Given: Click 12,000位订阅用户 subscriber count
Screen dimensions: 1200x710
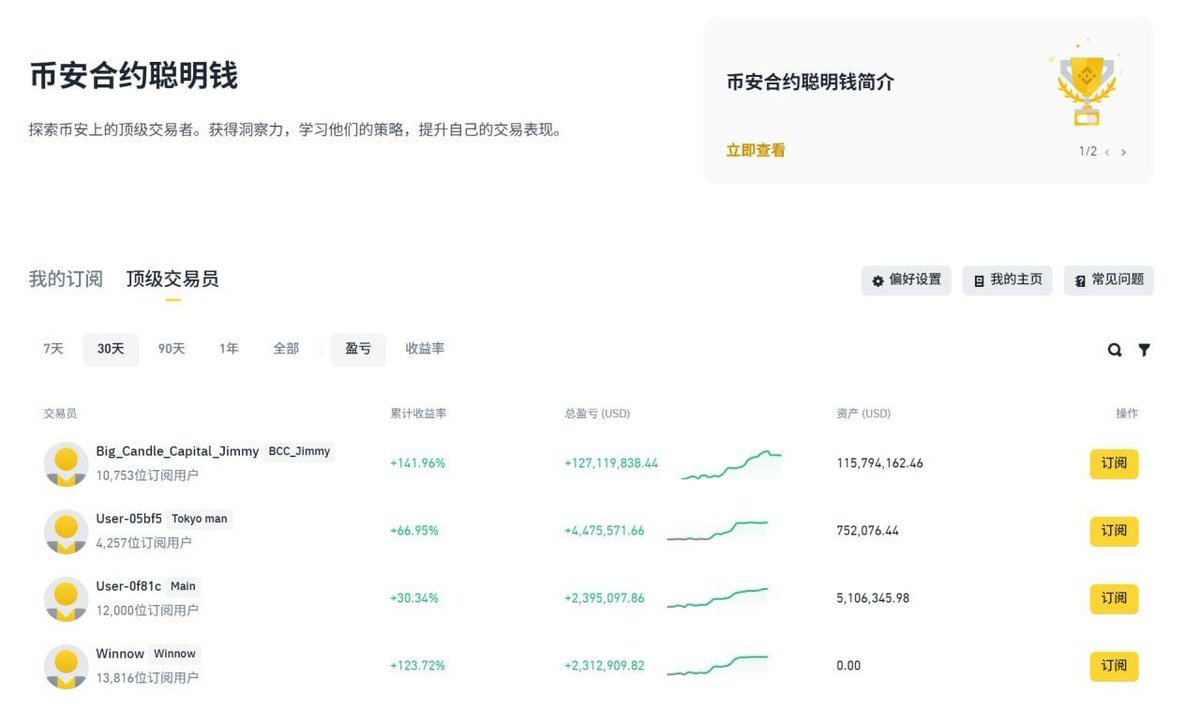Looking at the screenshot, I should click(x=147, y=611).
